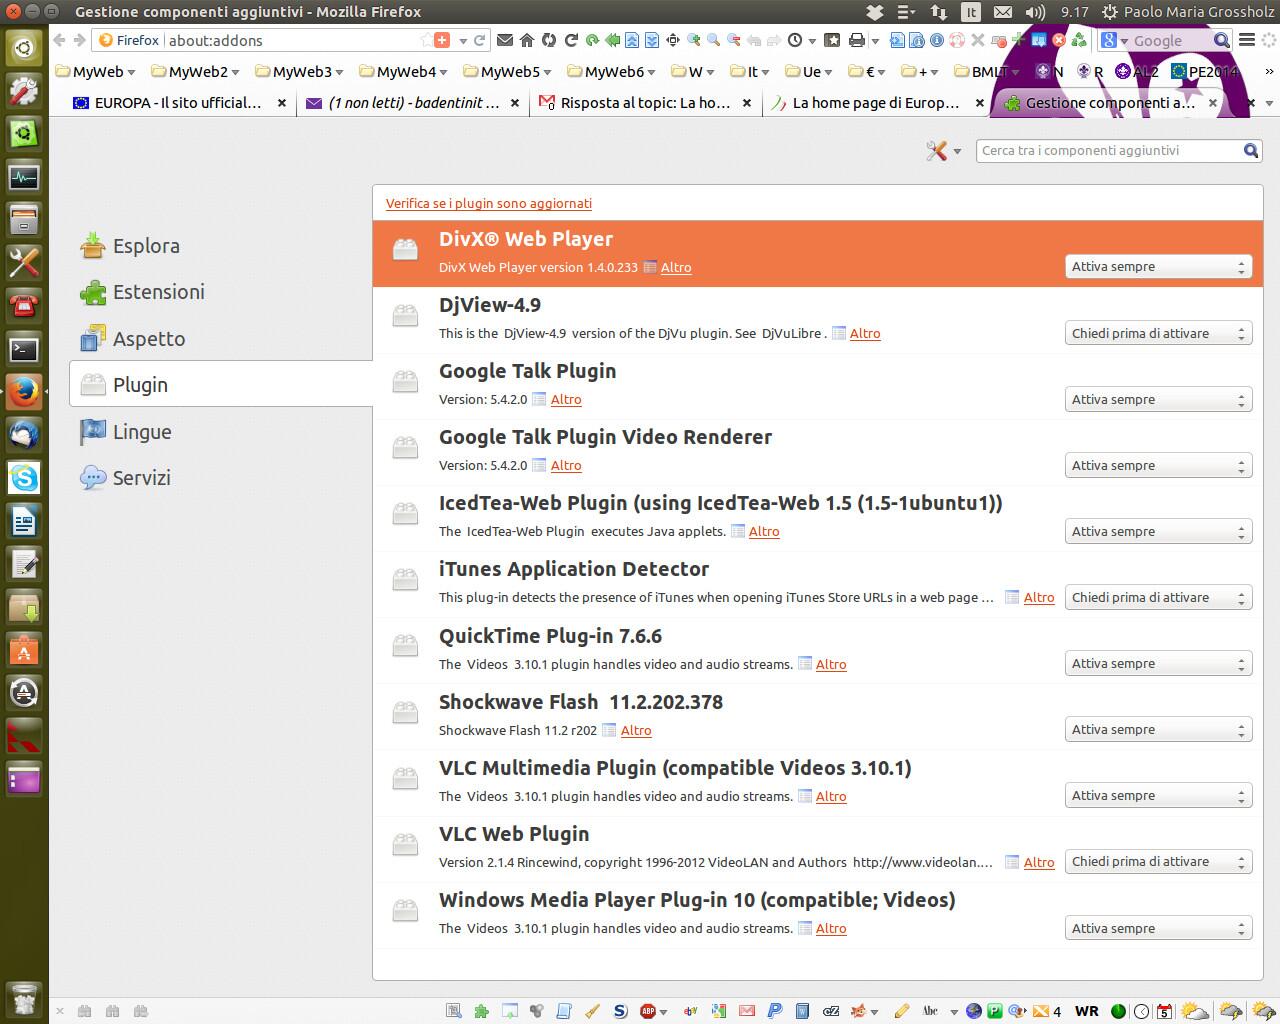Click the Adblock Plus status bar icon

[648, 1011]
